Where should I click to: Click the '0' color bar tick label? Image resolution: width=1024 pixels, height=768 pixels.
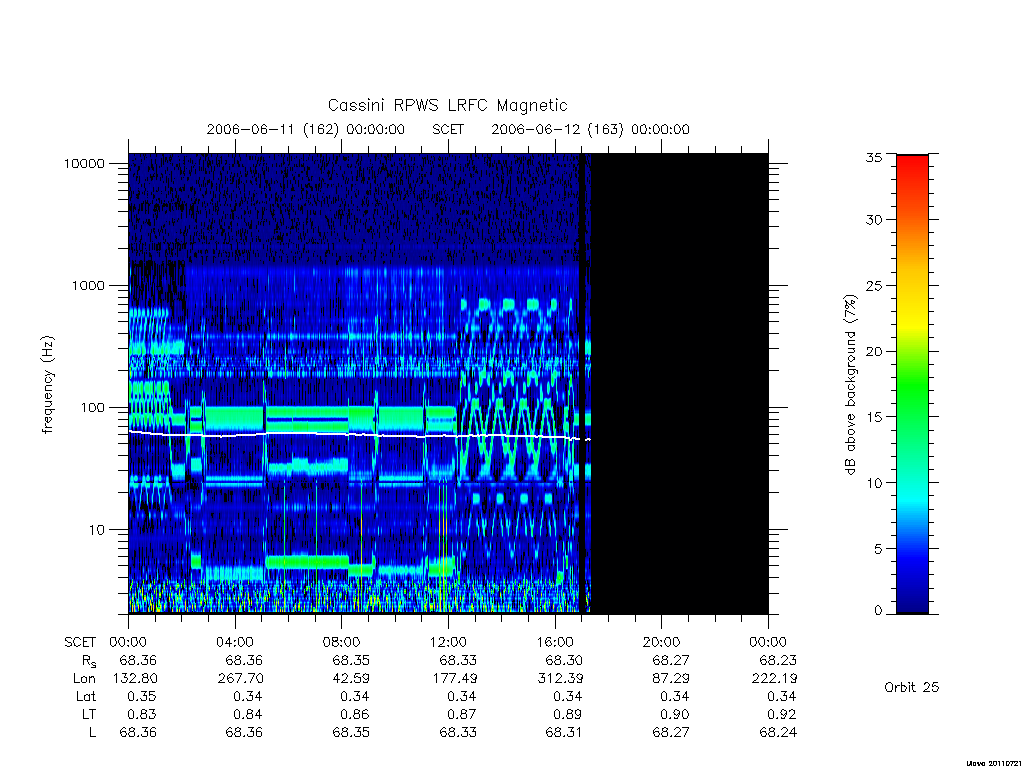click(878, 611)
